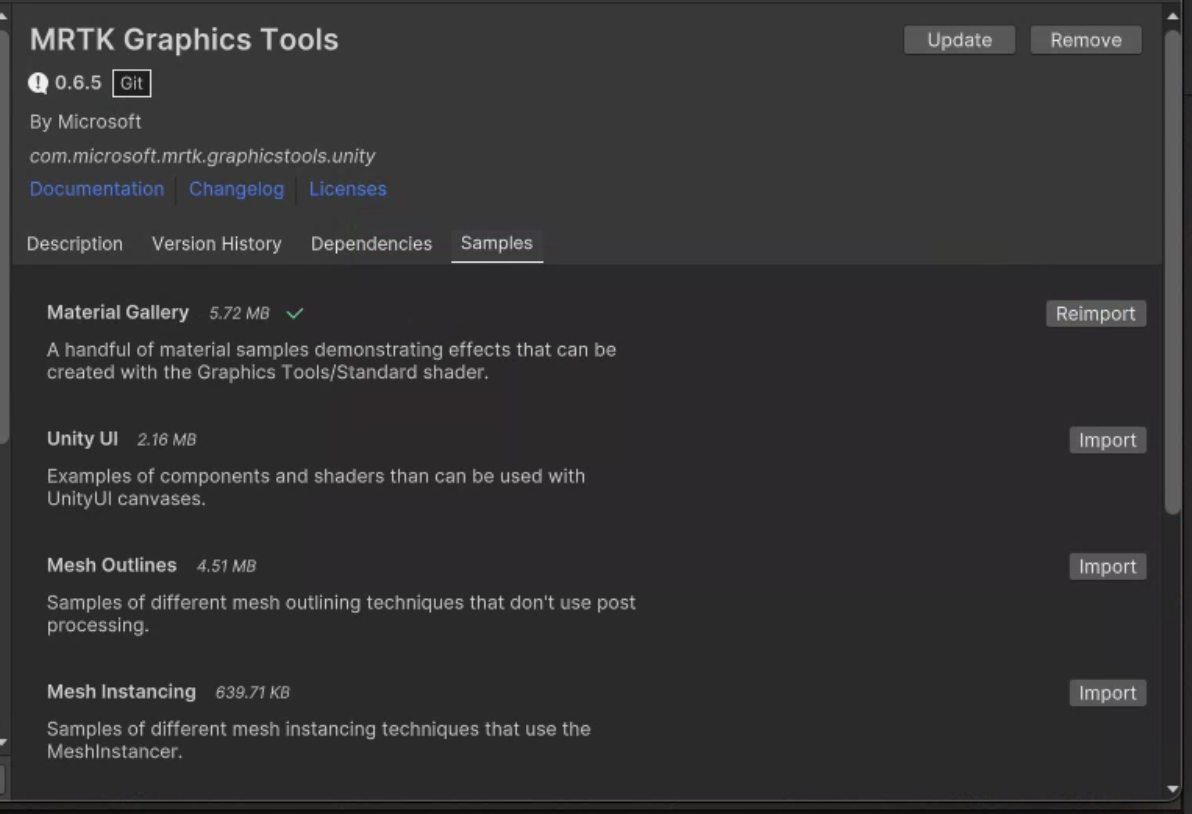
Task: Click the 5.72 MB size label
Action: [x=239, y=313]
